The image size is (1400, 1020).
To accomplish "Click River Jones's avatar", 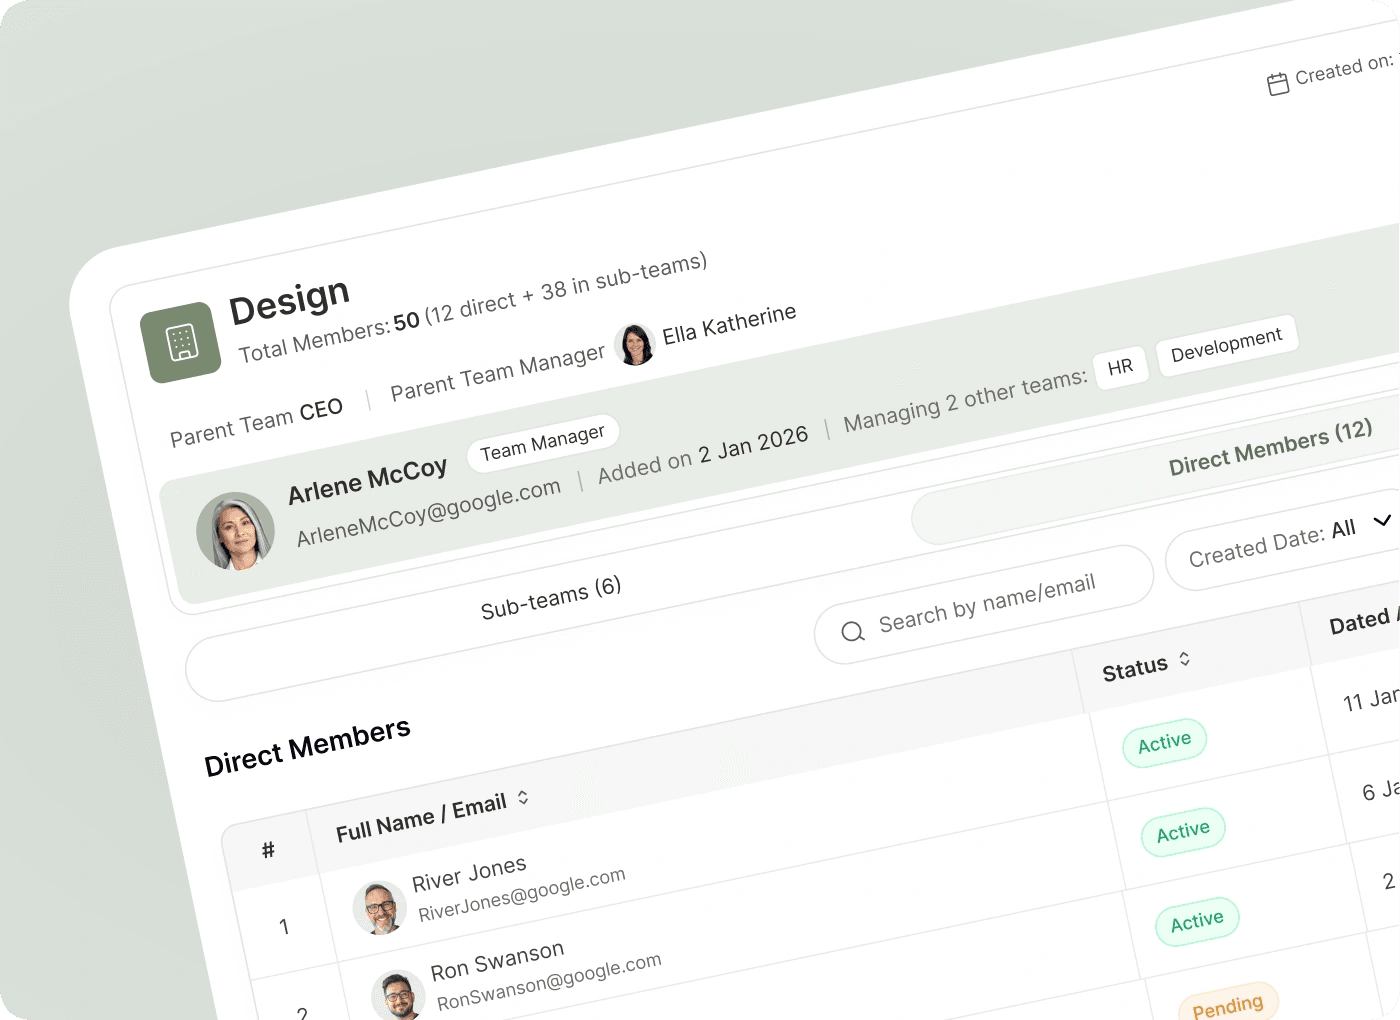I will point(380,908).
